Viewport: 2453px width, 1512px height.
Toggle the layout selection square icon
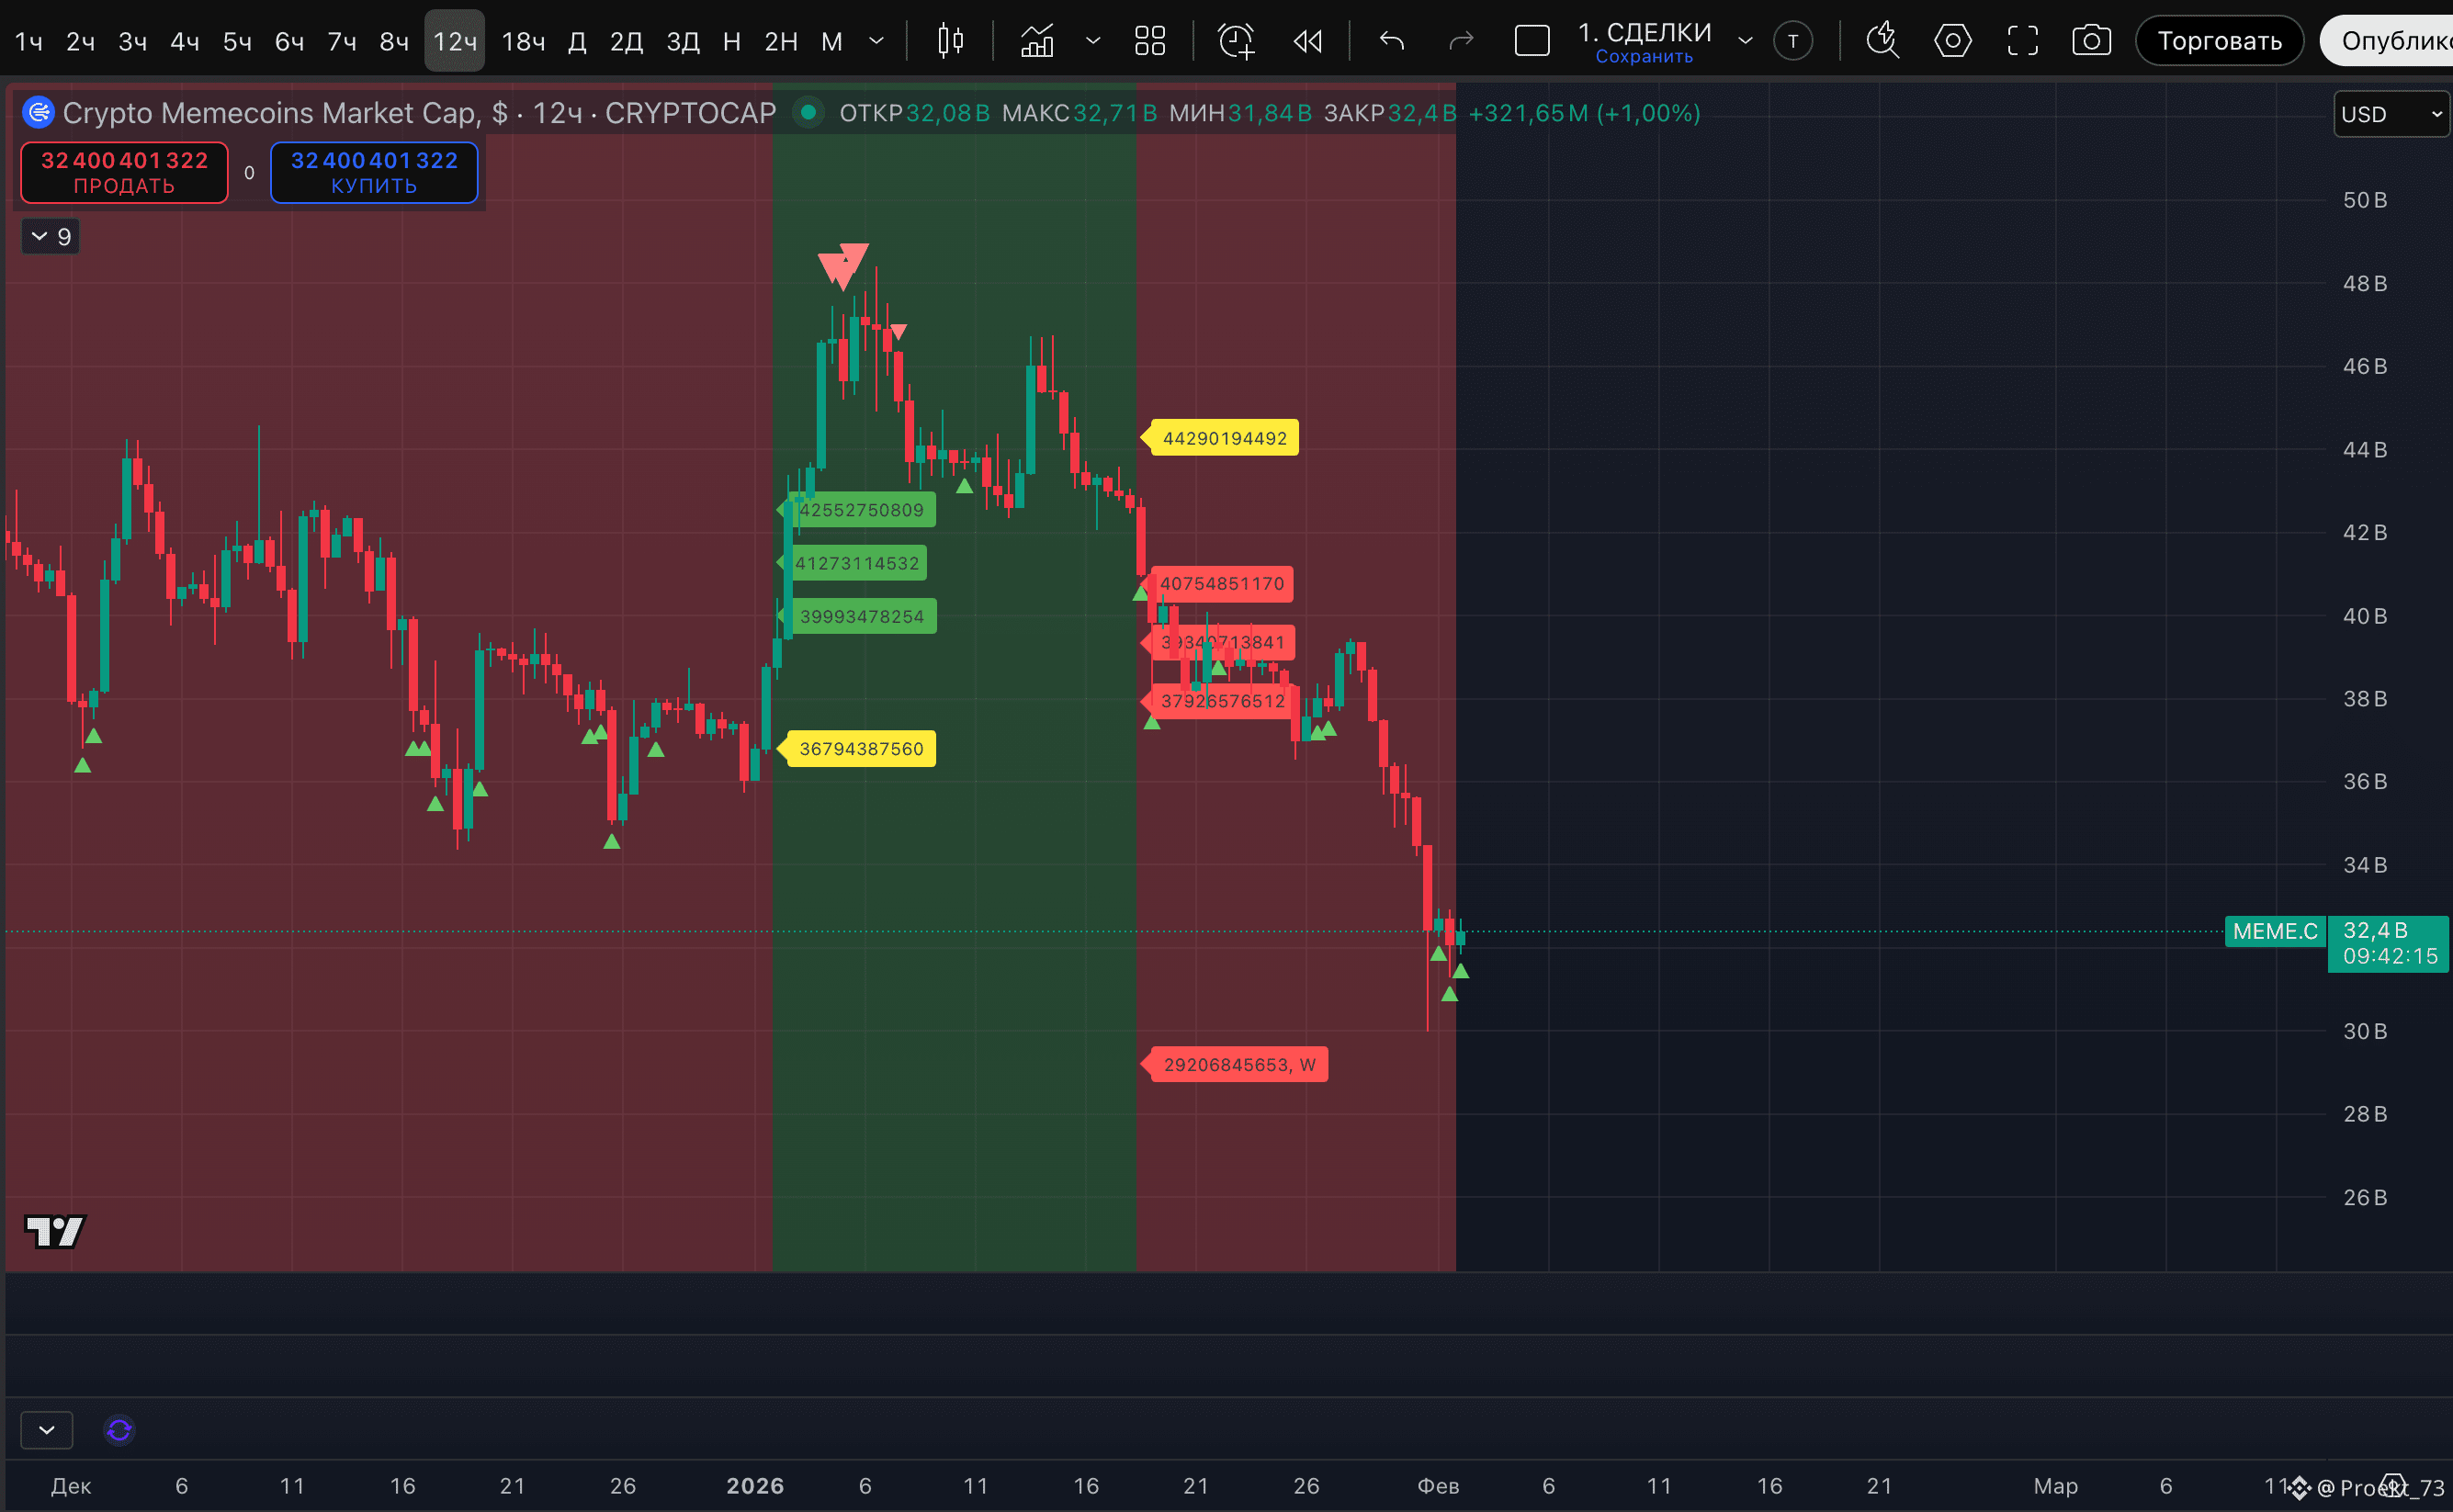1531,41
